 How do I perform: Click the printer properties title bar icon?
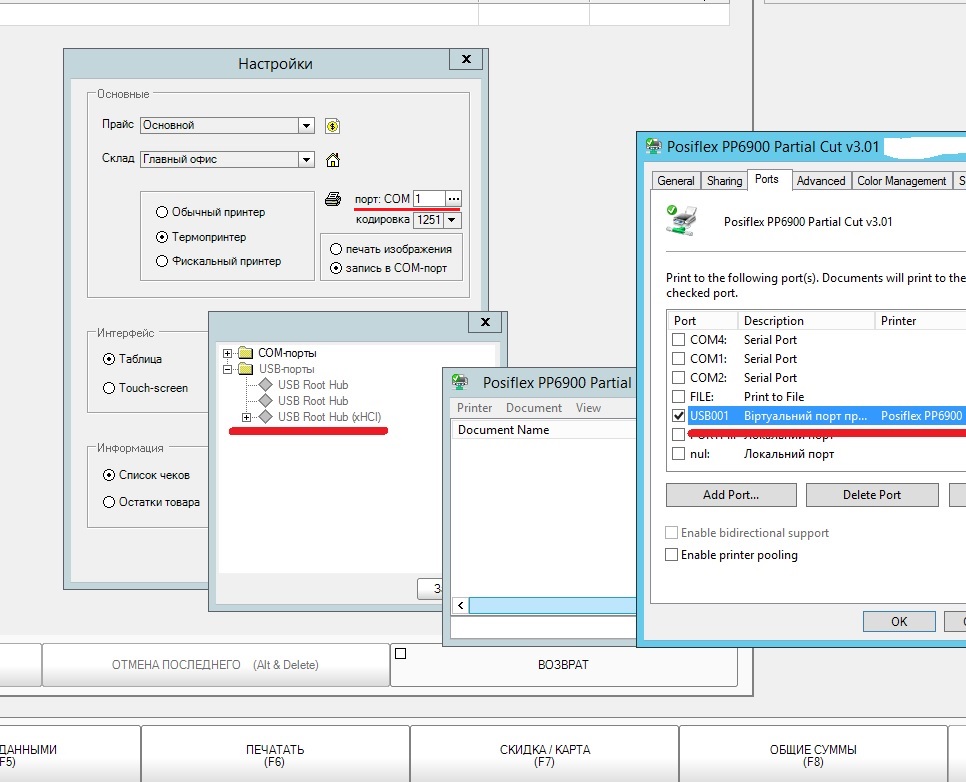tap(653, 147)
